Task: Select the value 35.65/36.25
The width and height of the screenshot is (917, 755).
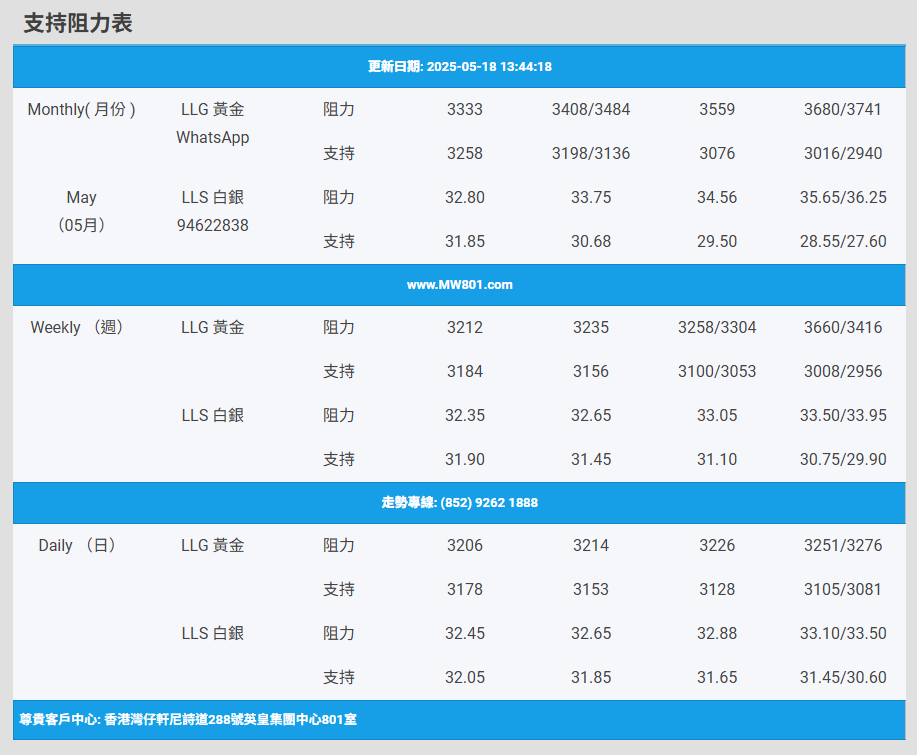Action: coord(843,198)
